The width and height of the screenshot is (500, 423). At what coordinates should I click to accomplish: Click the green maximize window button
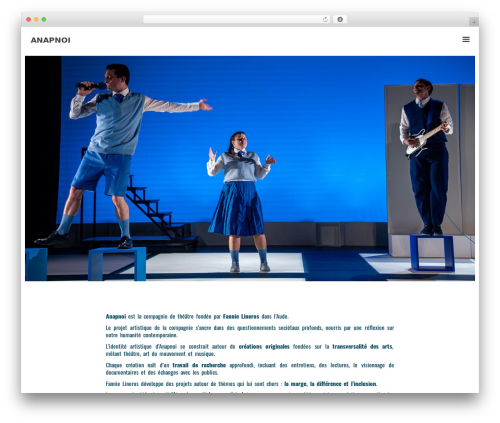[x=44, y=19]
